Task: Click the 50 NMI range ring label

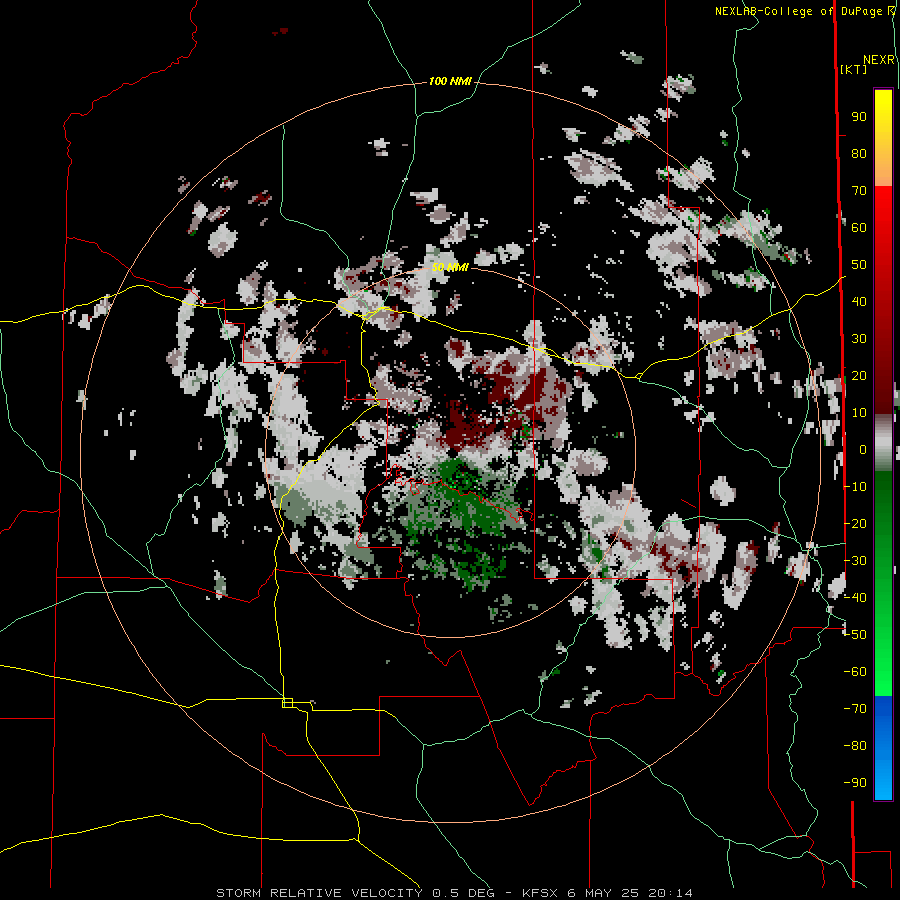Action: 450,267
